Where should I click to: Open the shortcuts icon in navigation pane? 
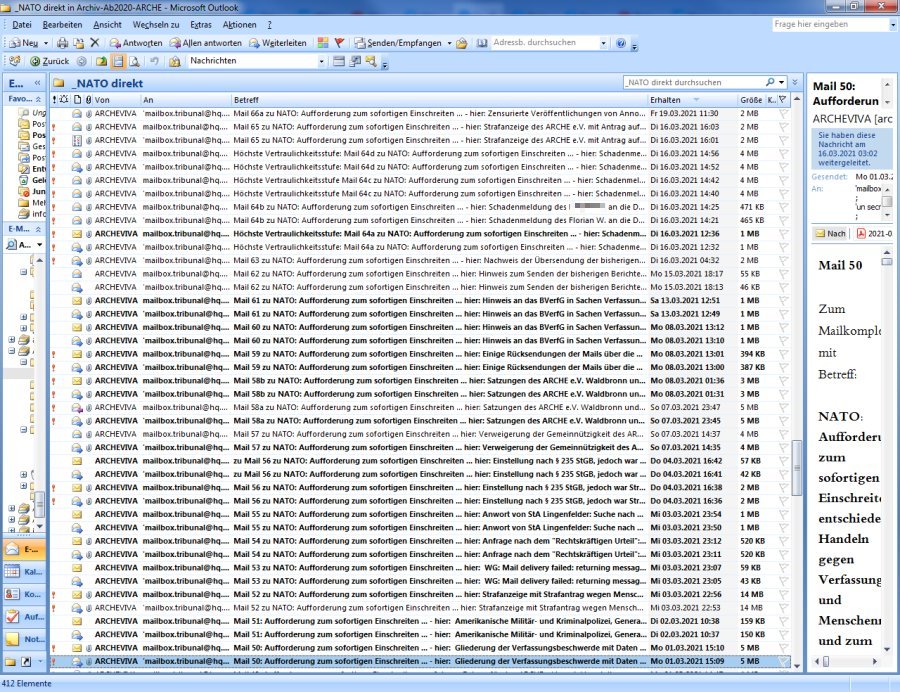click(26, 662)
